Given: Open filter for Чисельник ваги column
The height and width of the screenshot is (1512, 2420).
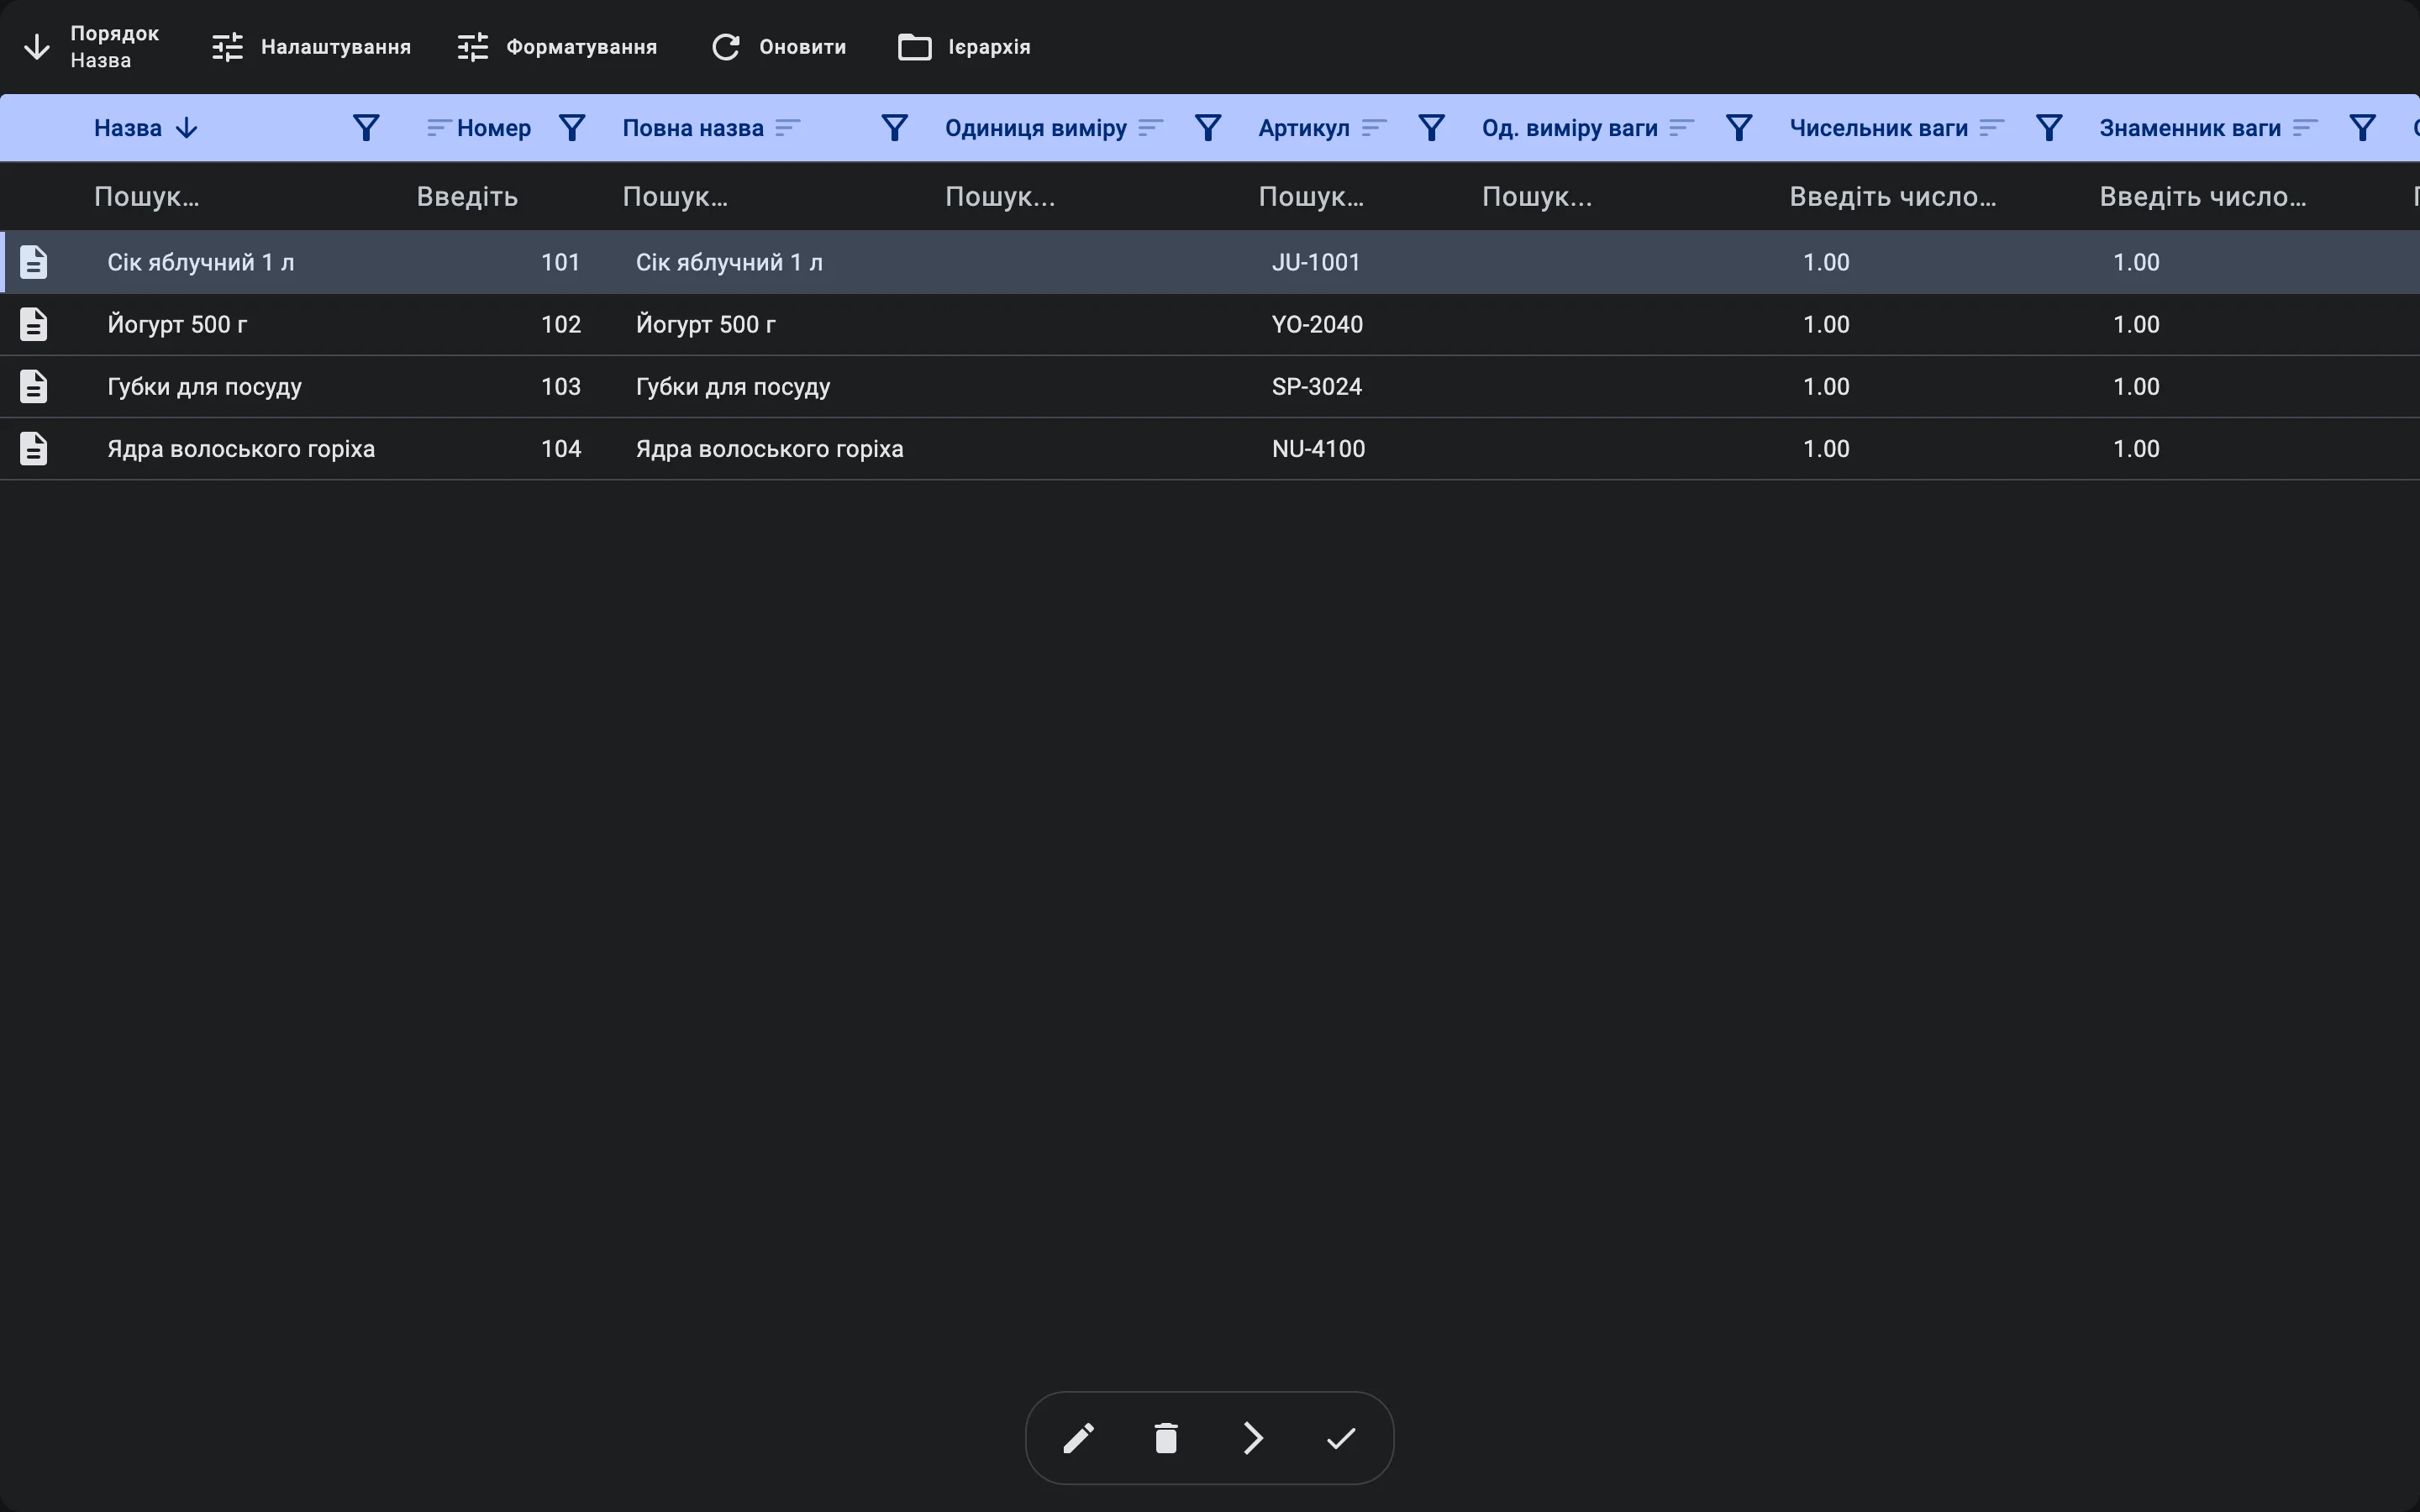Looking at the screenshot, I should point(2049,128).
